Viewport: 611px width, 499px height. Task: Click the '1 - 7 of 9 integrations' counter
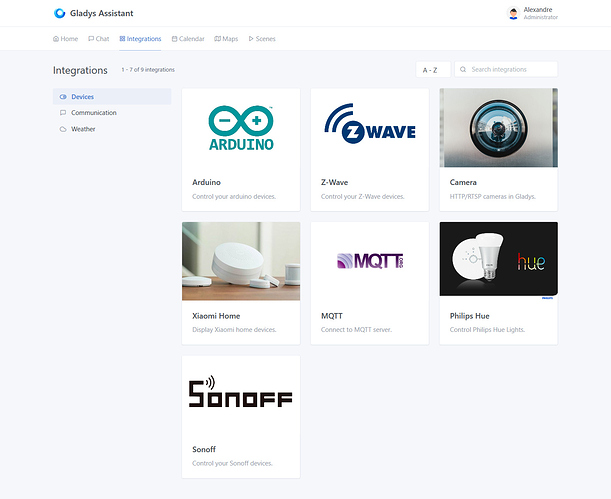pos(148,70)
